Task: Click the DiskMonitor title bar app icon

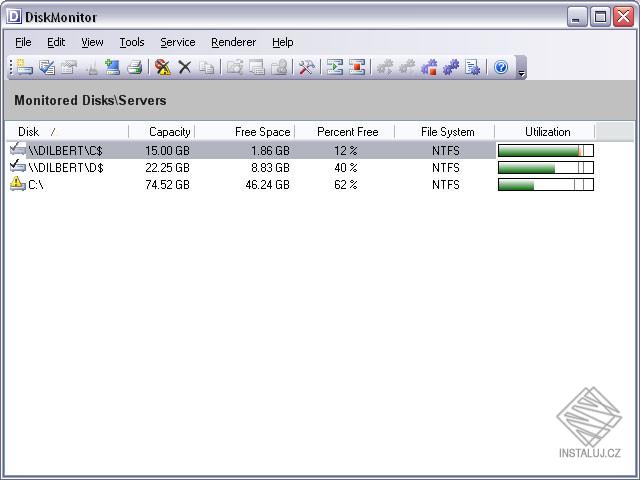Action: tap(13, 17)
